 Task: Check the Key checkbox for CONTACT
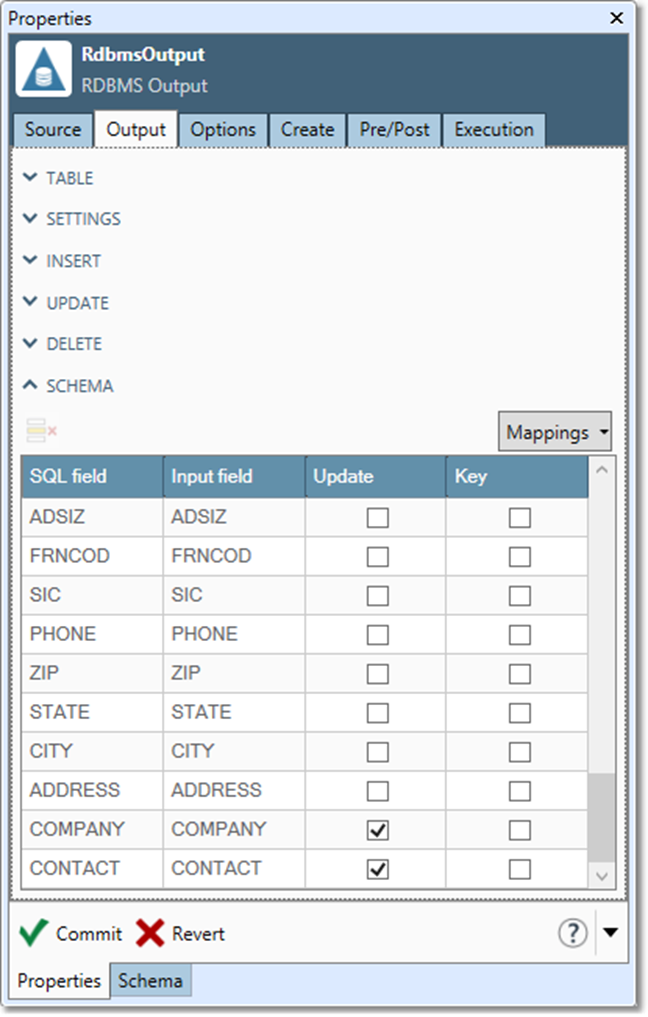517,868
